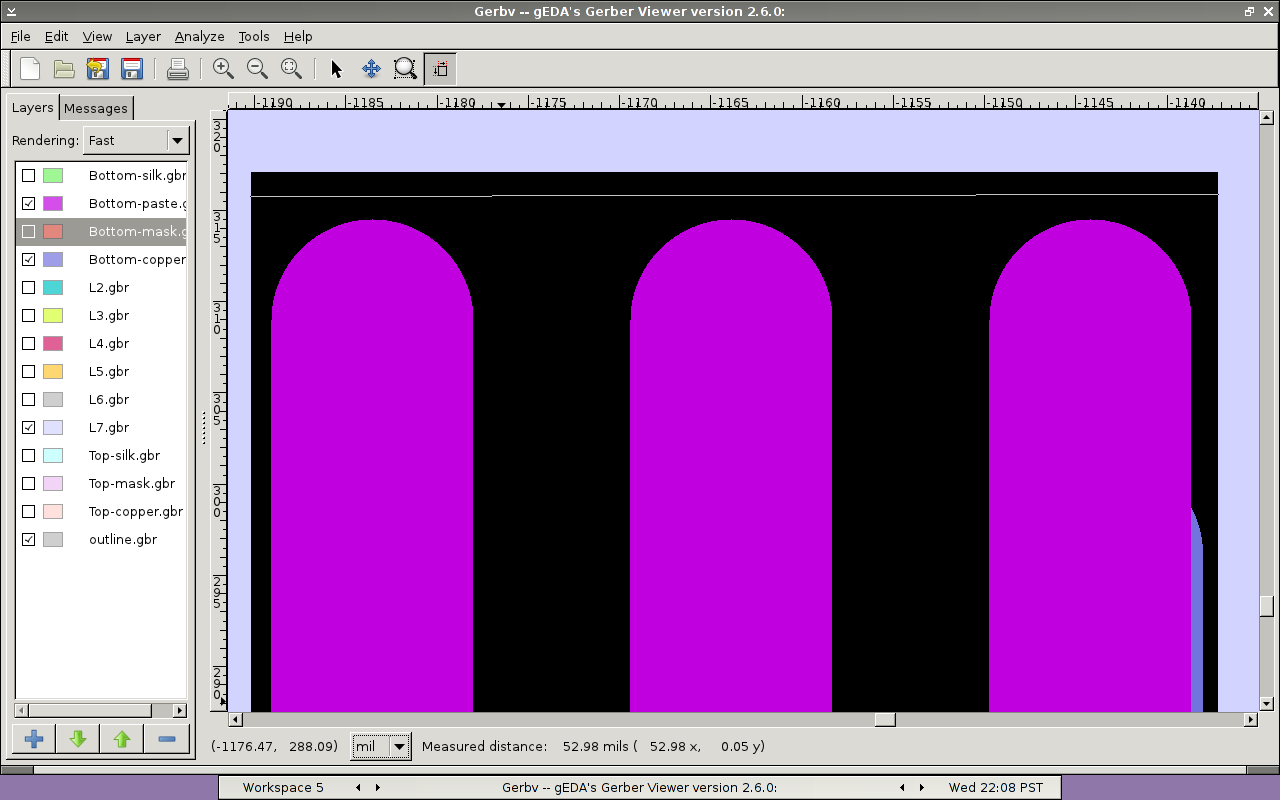Enable the Bottom-silk.gbr layer checkbox
Screen dimensions: 1280x800
(29, 176)
